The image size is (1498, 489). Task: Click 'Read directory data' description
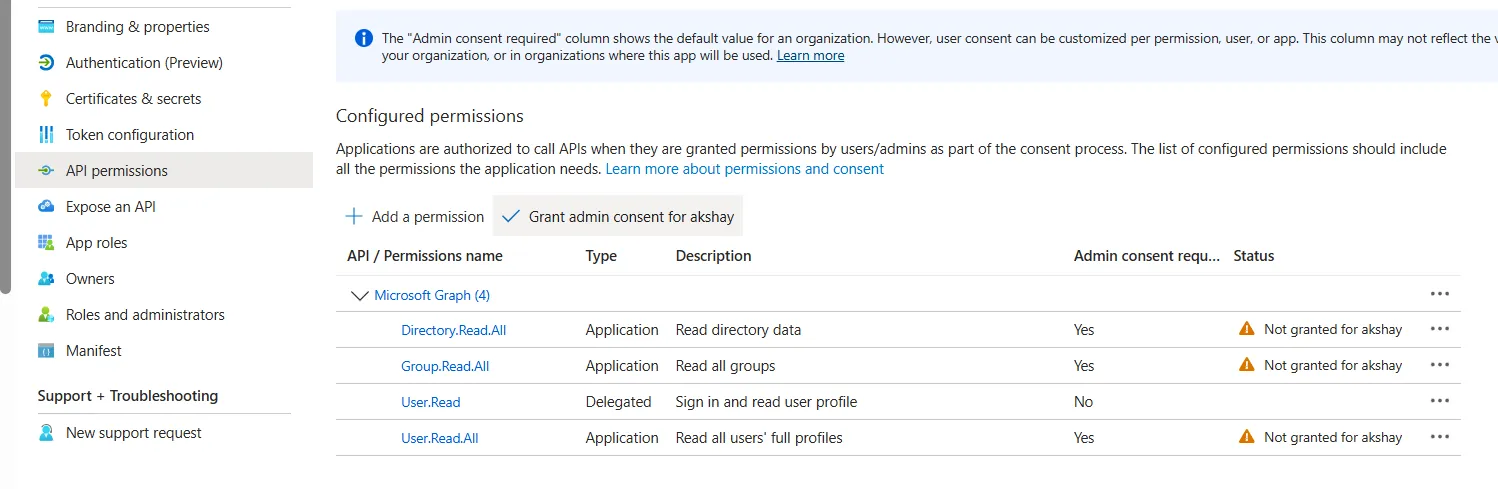tap(738, 330)
